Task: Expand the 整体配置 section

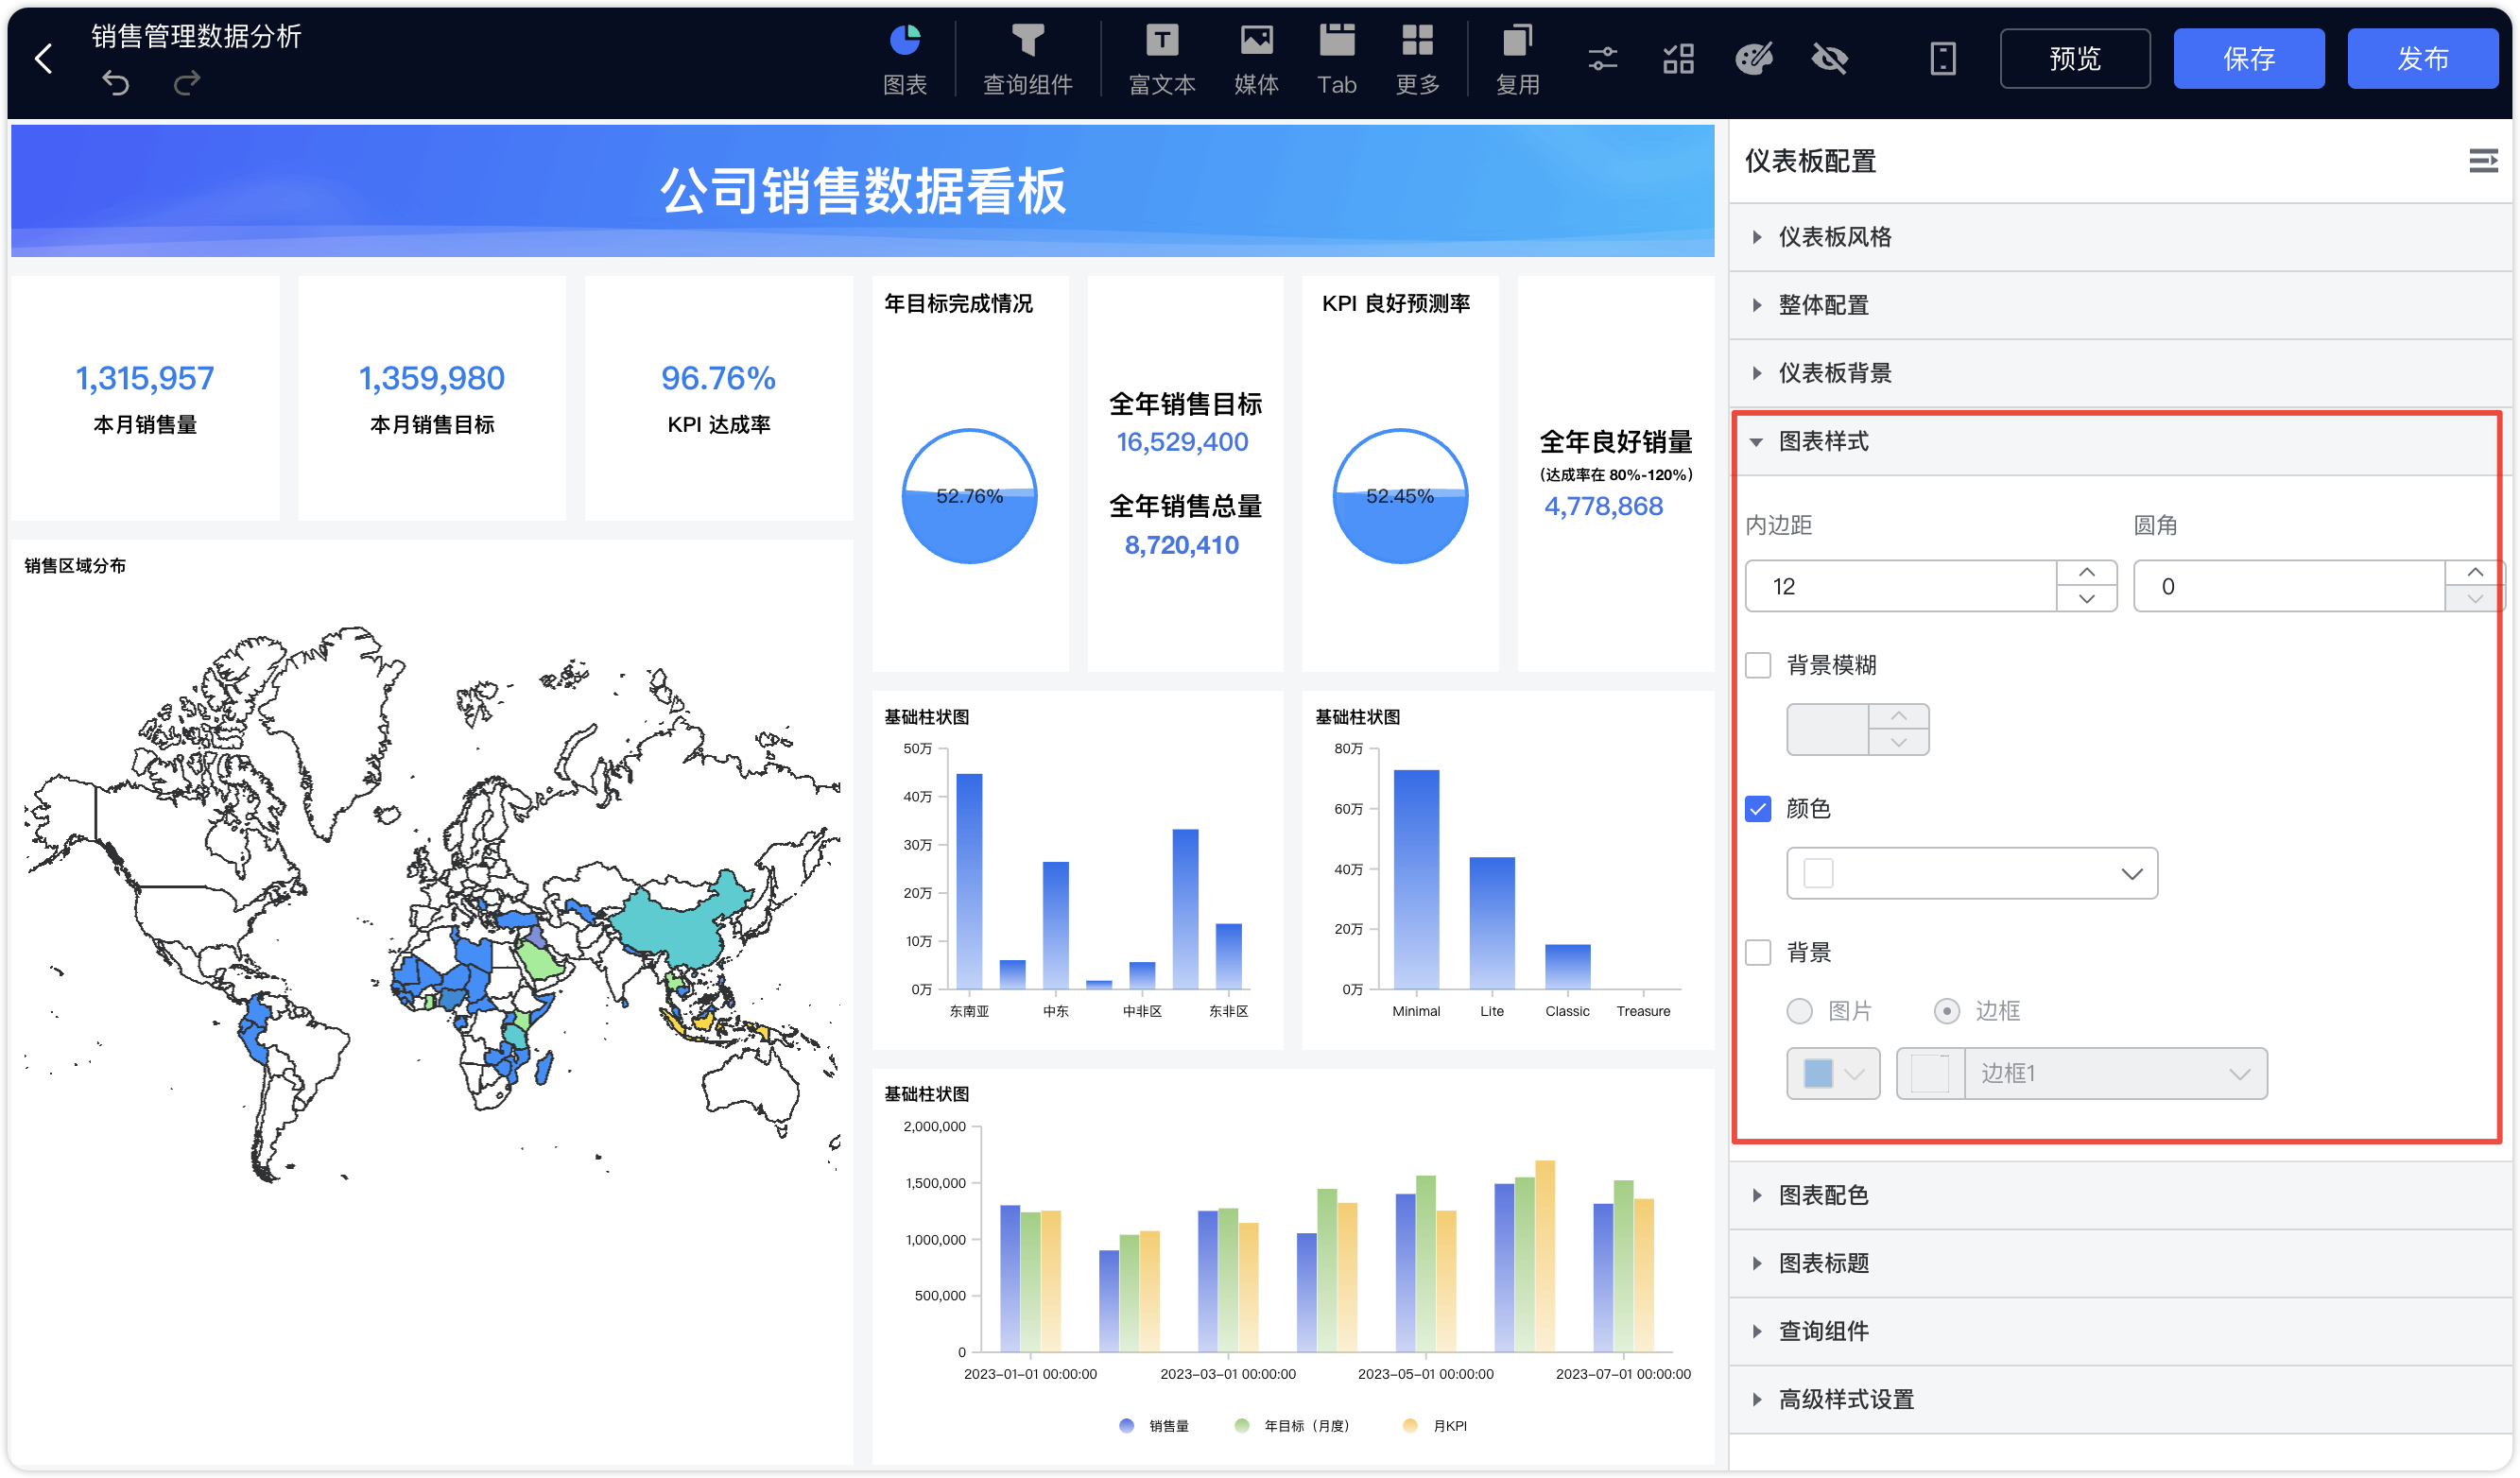Action: 2120,305
